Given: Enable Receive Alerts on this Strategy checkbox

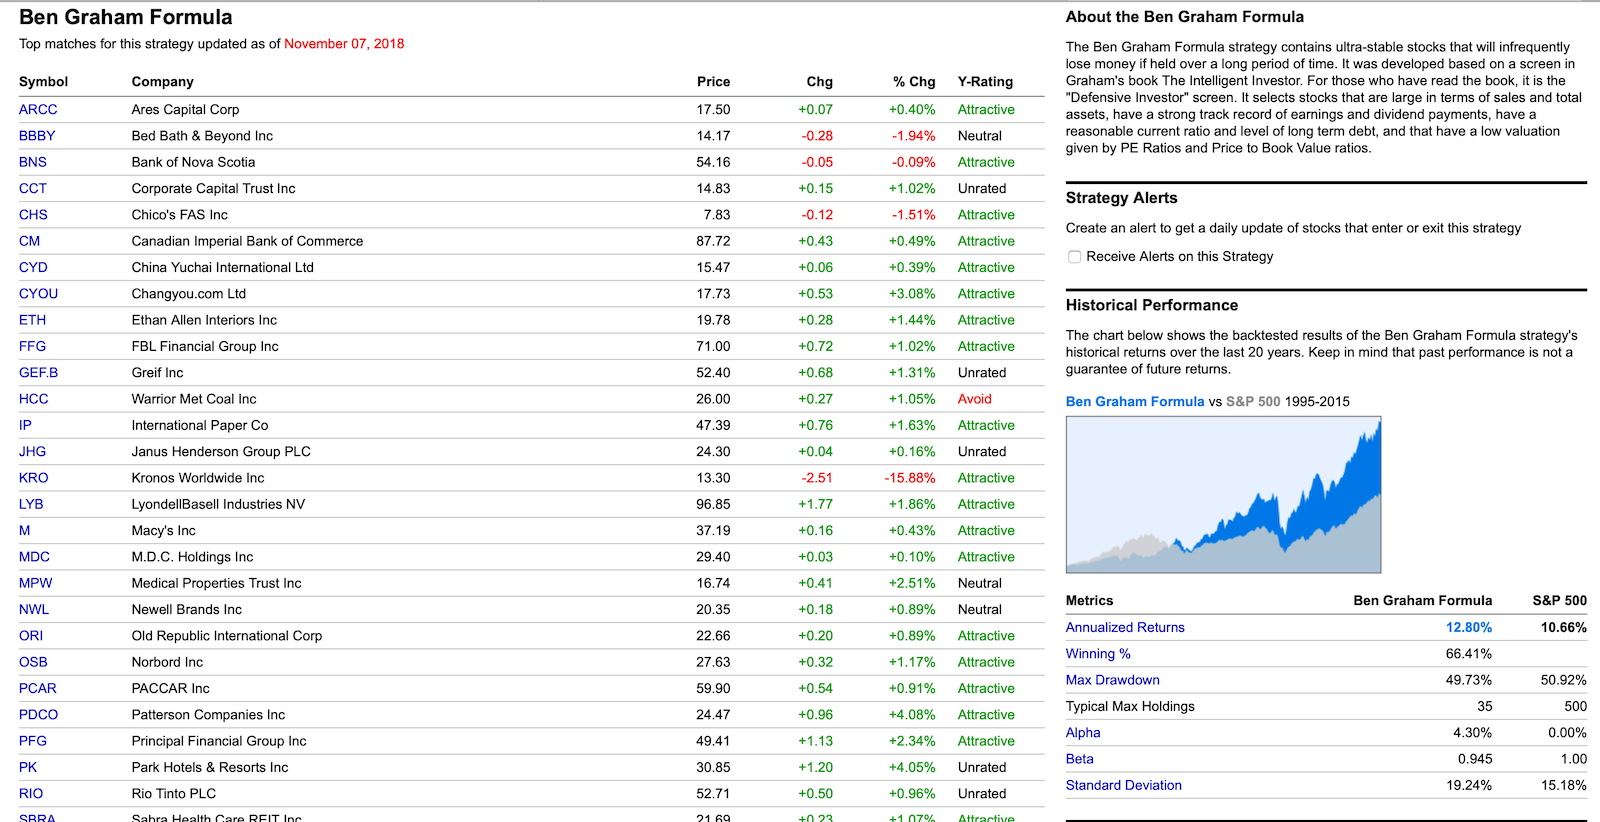Looking at the screenshot, I should (1074, 257).
